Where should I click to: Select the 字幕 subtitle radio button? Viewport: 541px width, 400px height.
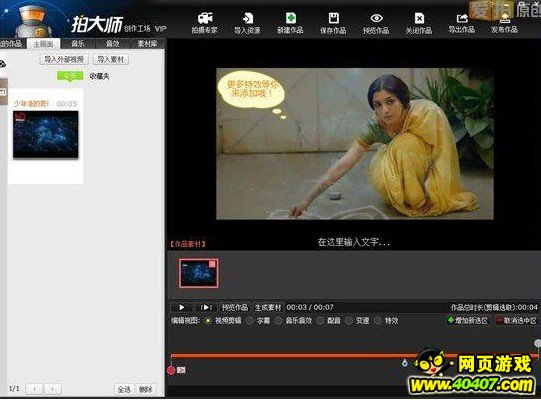(250, 321)
